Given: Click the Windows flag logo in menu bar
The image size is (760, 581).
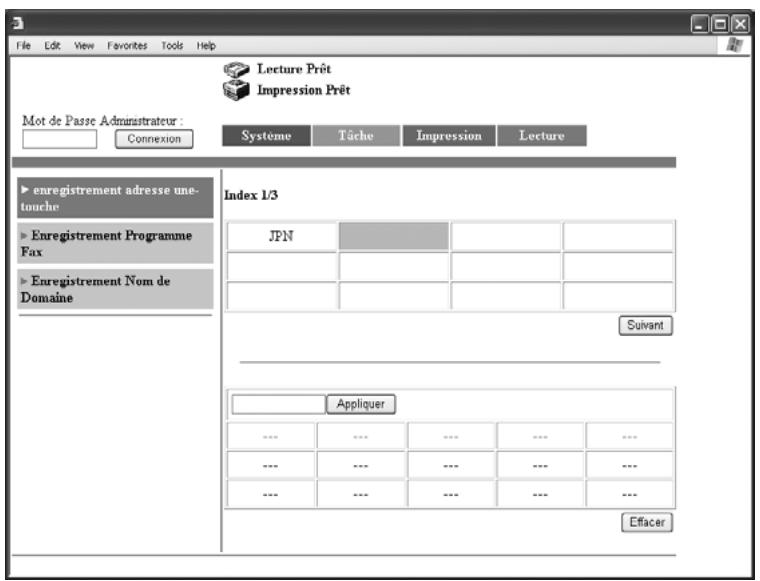Looking at the screenshot, I should tap(735, 45).
